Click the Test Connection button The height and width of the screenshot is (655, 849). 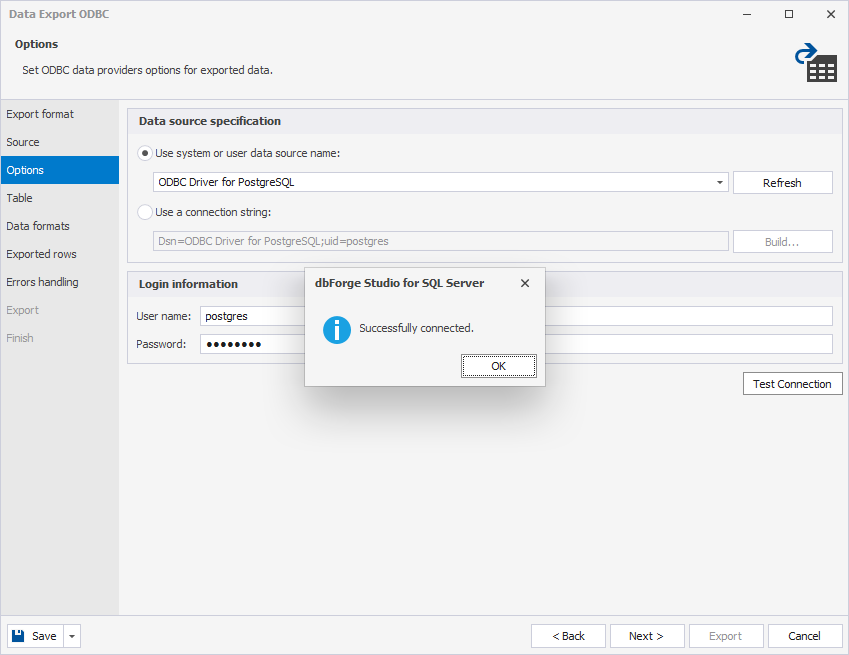pyautogui.click(x=792, y=384)
